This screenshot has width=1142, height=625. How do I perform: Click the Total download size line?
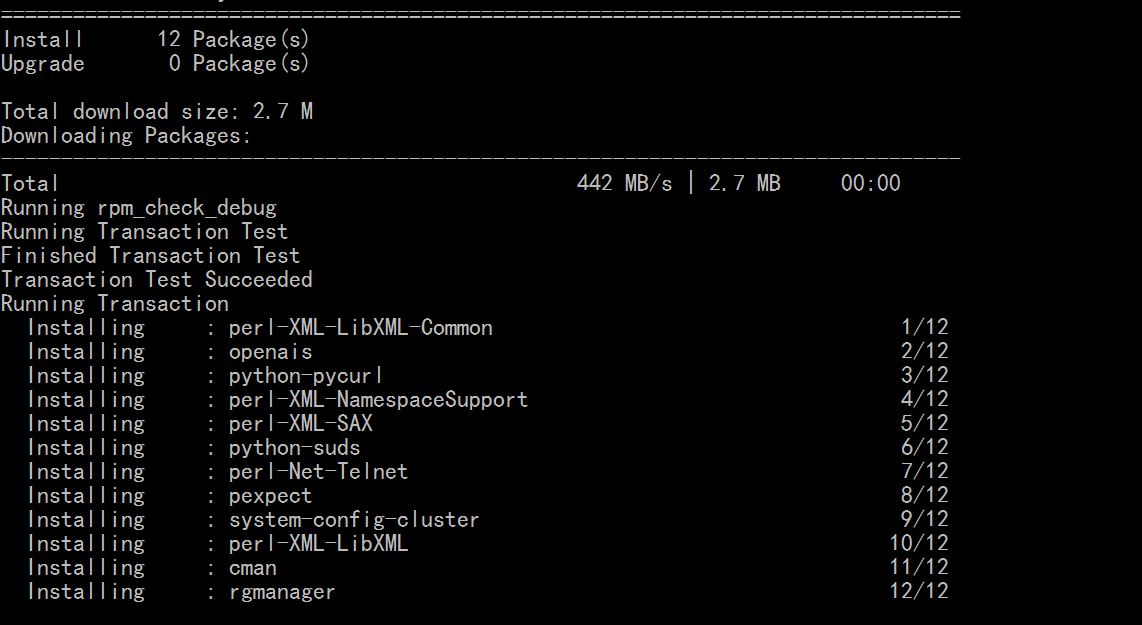[157, 111]
